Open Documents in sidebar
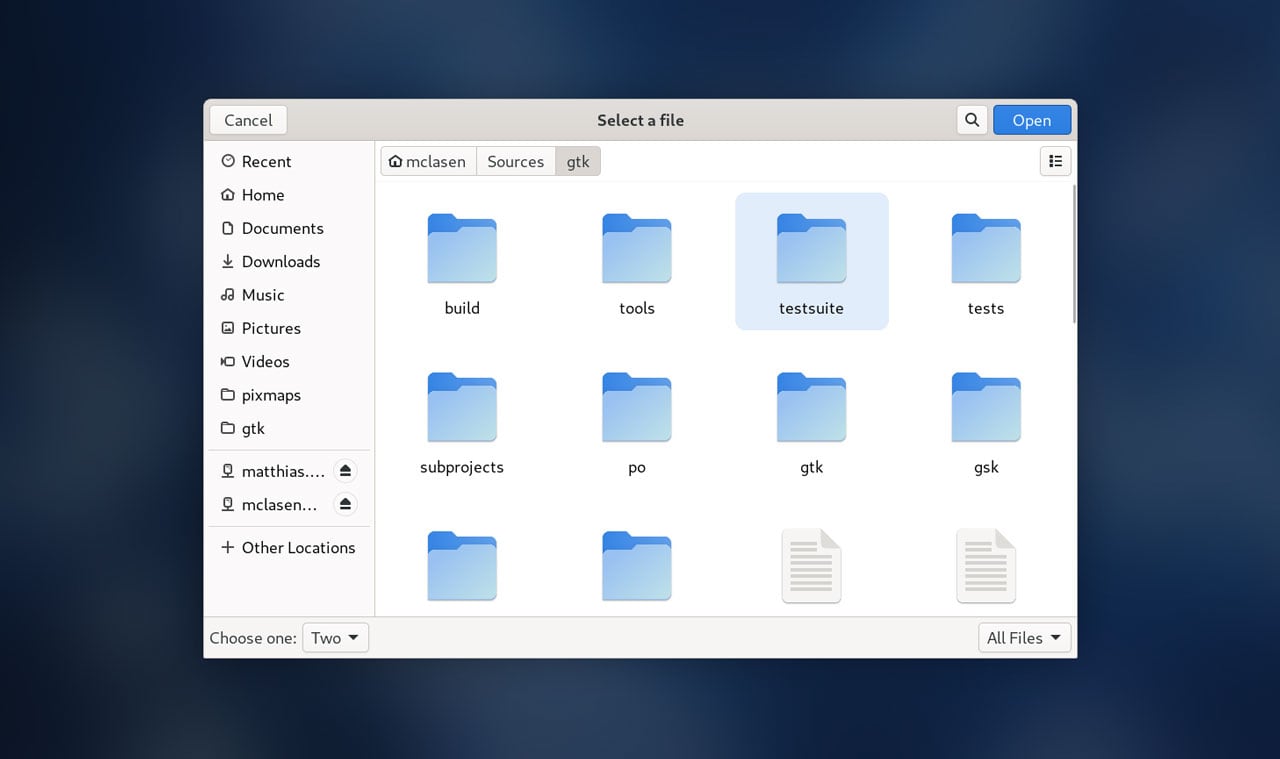1280x759 pixels. [x=289, y=228]
